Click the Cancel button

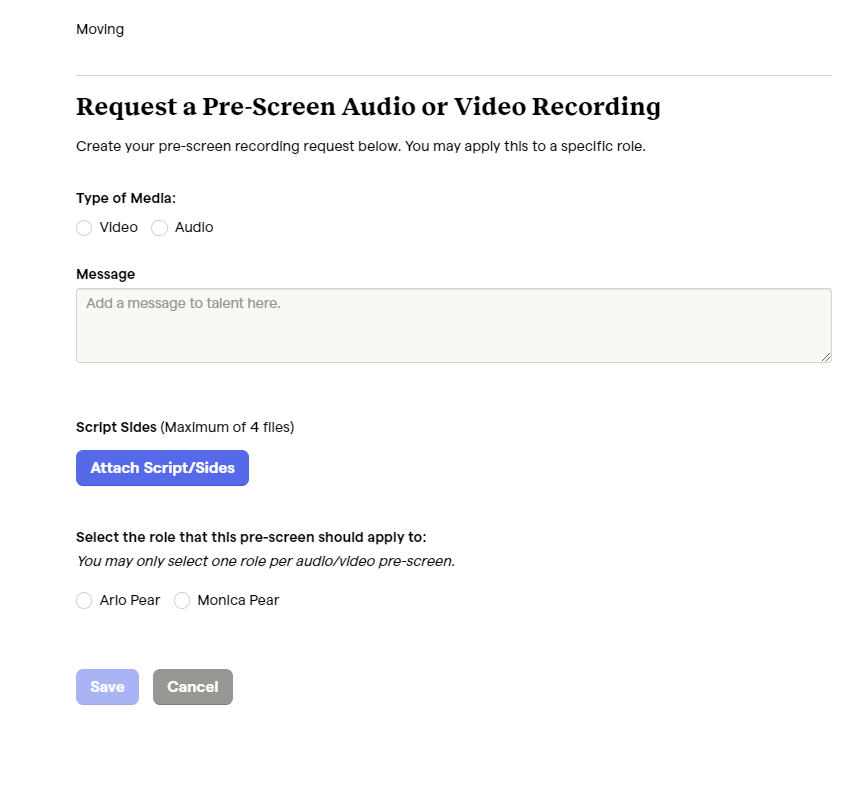click(193, 686)
